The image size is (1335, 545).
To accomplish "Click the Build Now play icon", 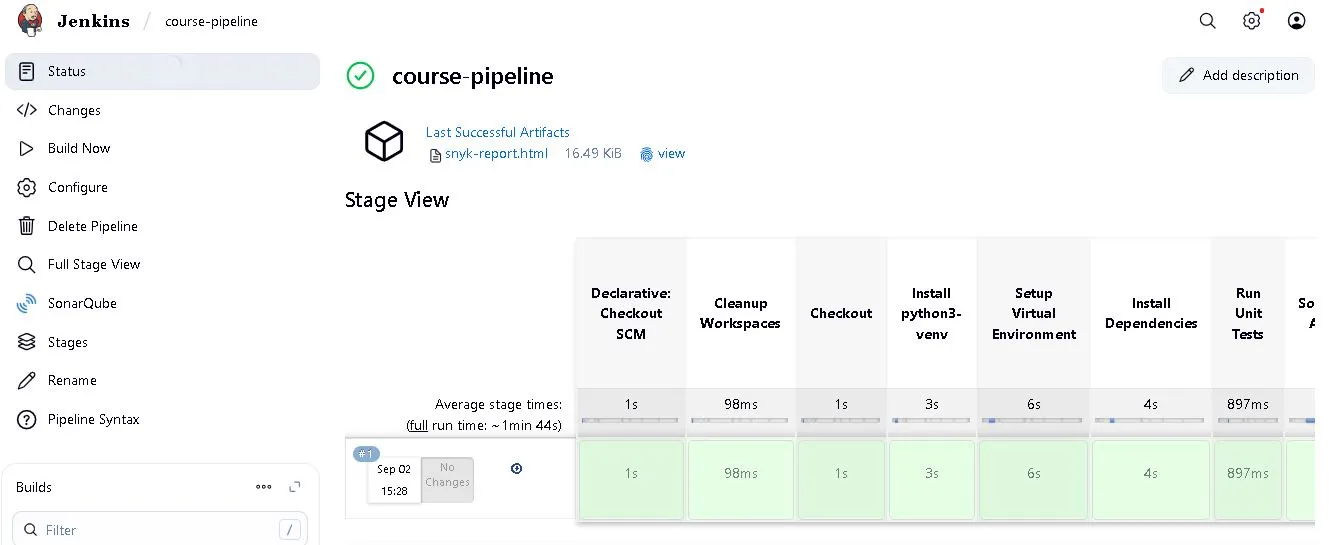I will 27,148.
